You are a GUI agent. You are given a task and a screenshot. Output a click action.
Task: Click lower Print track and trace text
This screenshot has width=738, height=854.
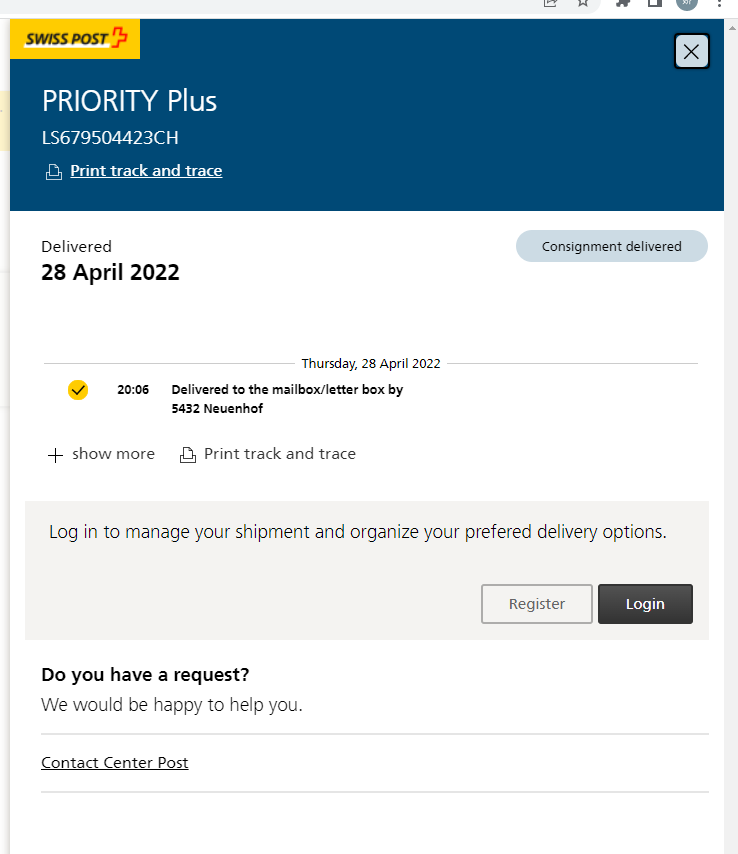coord(280,454)
